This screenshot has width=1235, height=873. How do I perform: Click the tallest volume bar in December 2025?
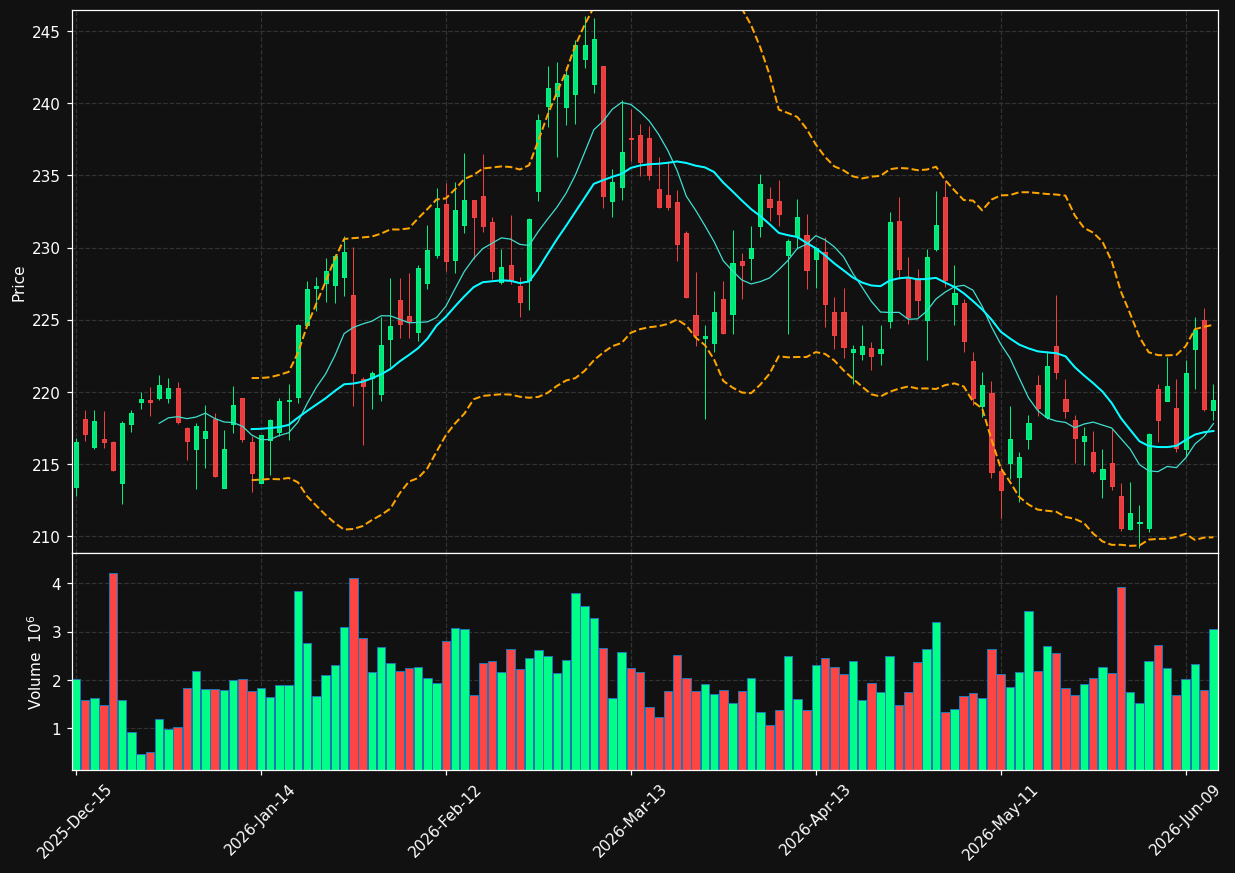(x=113, y=672)
